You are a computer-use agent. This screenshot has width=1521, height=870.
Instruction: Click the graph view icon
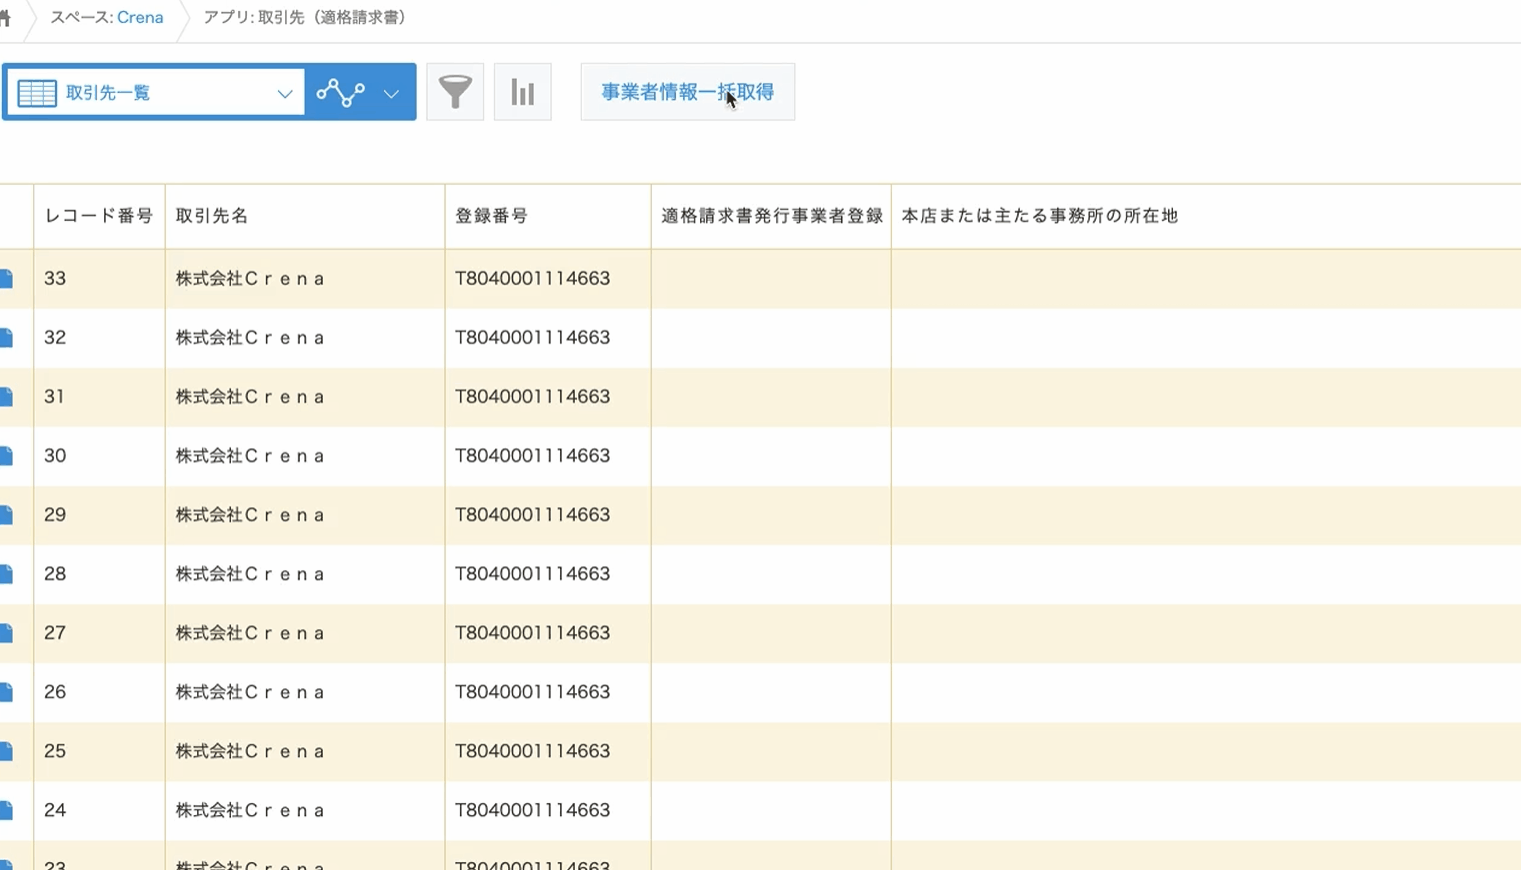pos(340,93)
